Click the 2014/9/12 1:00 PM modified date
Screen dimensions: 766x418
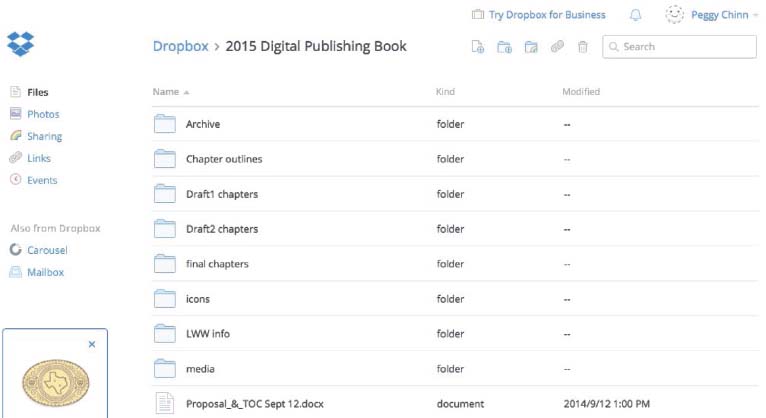coord(606,404)
